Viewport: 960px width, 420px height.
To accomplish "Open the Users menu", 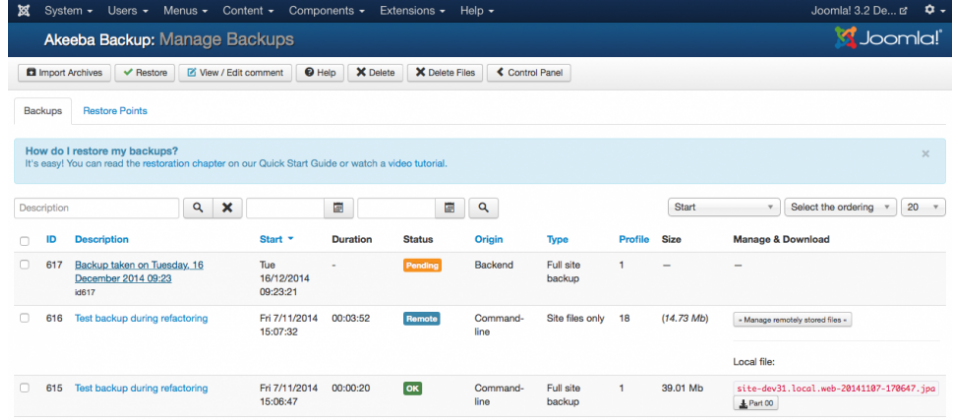I will 128,10.
